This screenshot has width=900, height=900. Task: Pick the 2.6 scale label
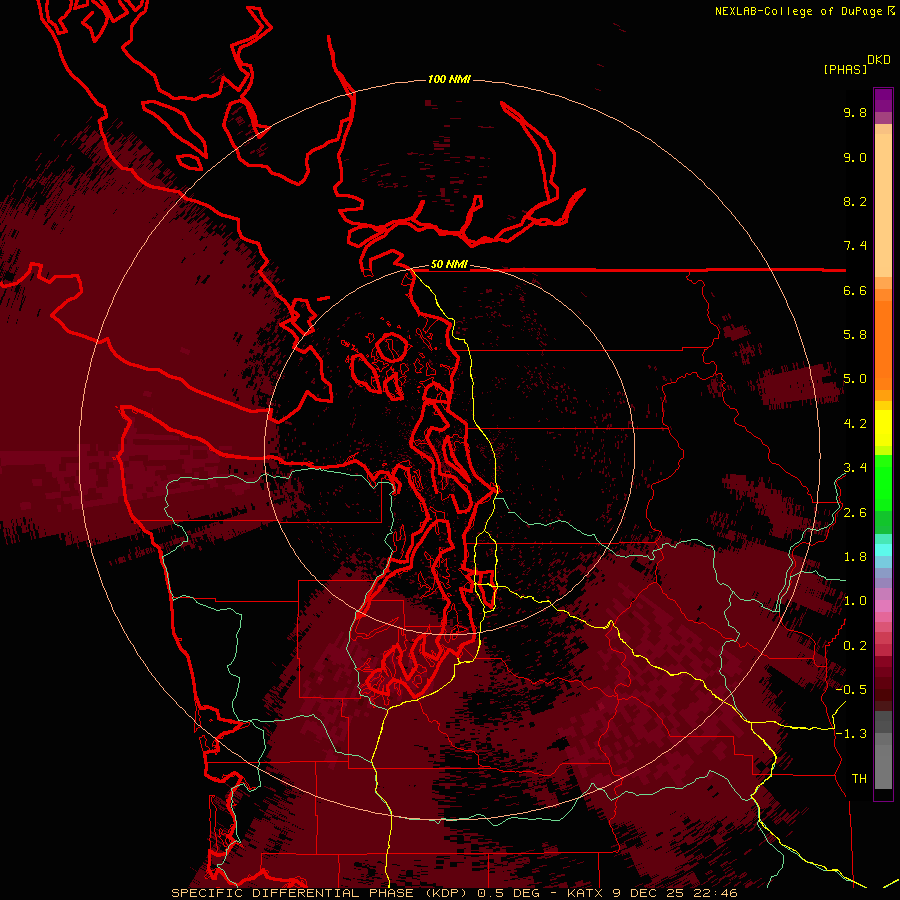pos(855,513)
